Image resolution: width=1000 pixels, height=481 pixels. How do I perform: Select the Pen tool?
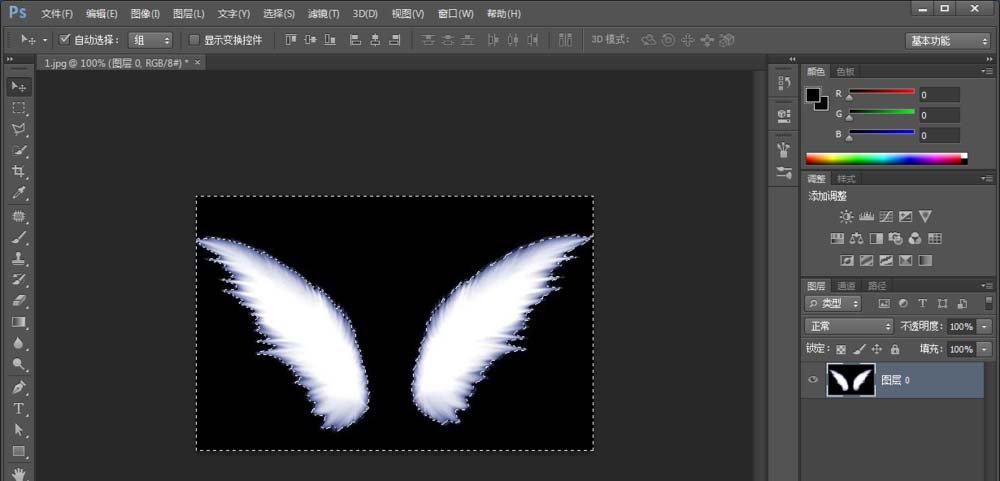click(x=18, y=387)
